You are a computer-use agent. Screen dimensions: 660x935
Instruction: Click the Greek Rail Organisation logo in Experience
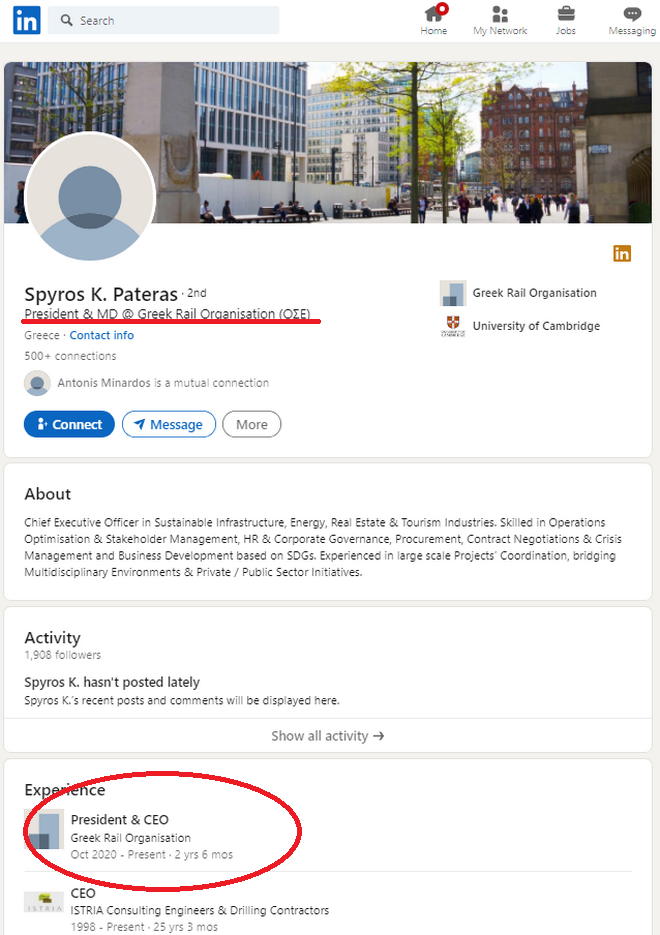coord(44,830)
